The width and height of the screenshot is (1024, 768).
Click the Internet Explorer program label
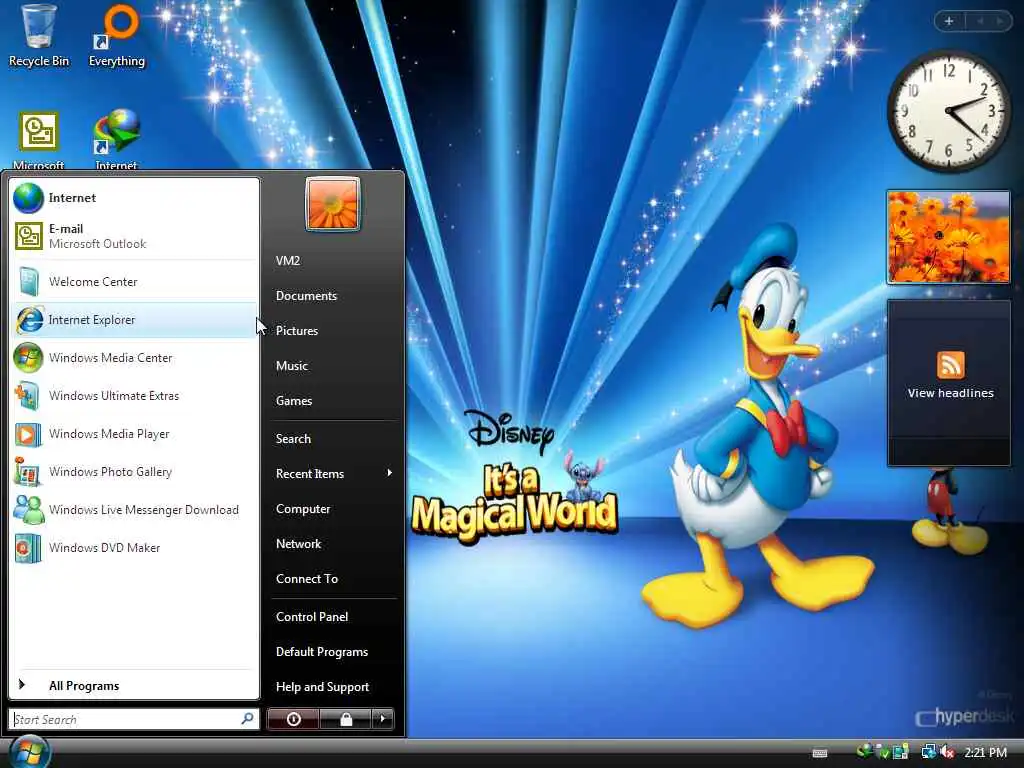[92, 320]
